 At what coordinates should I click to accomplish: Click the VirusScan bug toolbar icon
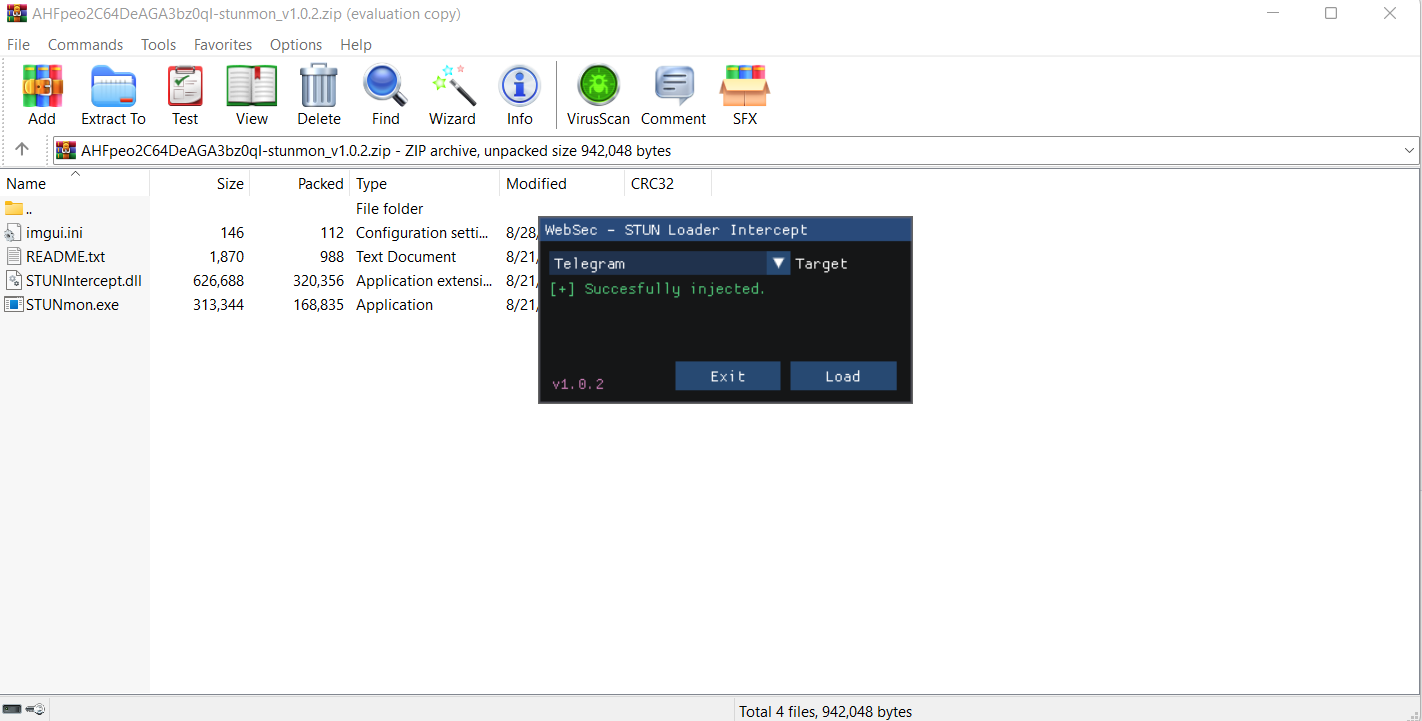click(599, 87)
